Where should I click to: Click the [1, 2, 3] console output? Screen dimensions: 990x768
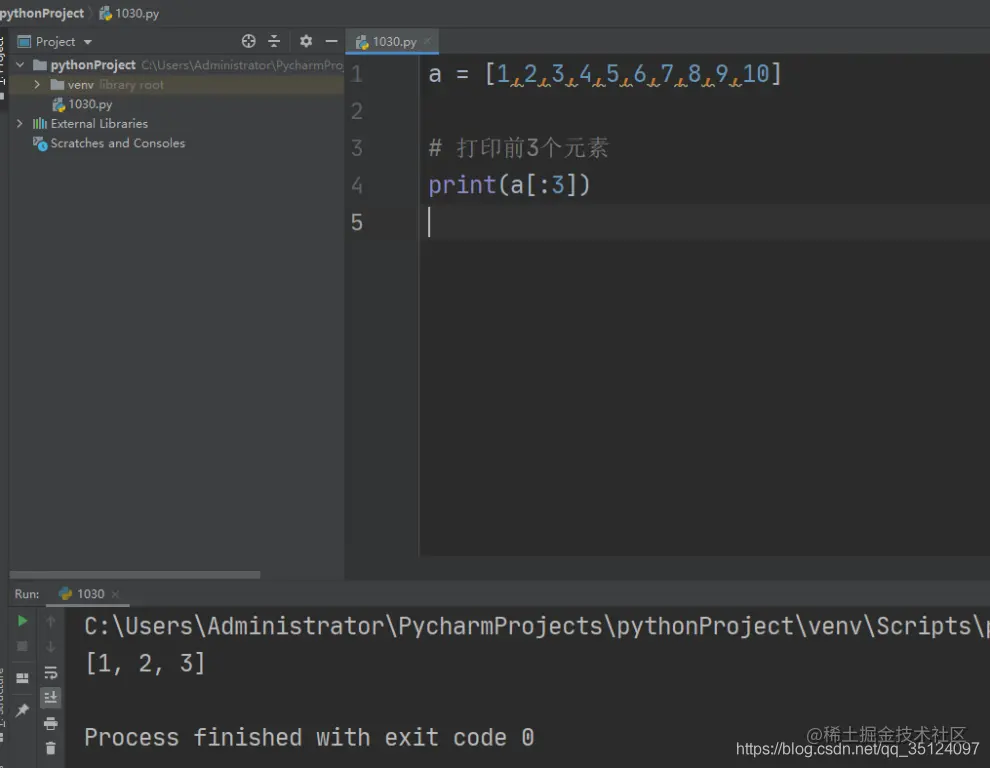[x=145, y=663]
